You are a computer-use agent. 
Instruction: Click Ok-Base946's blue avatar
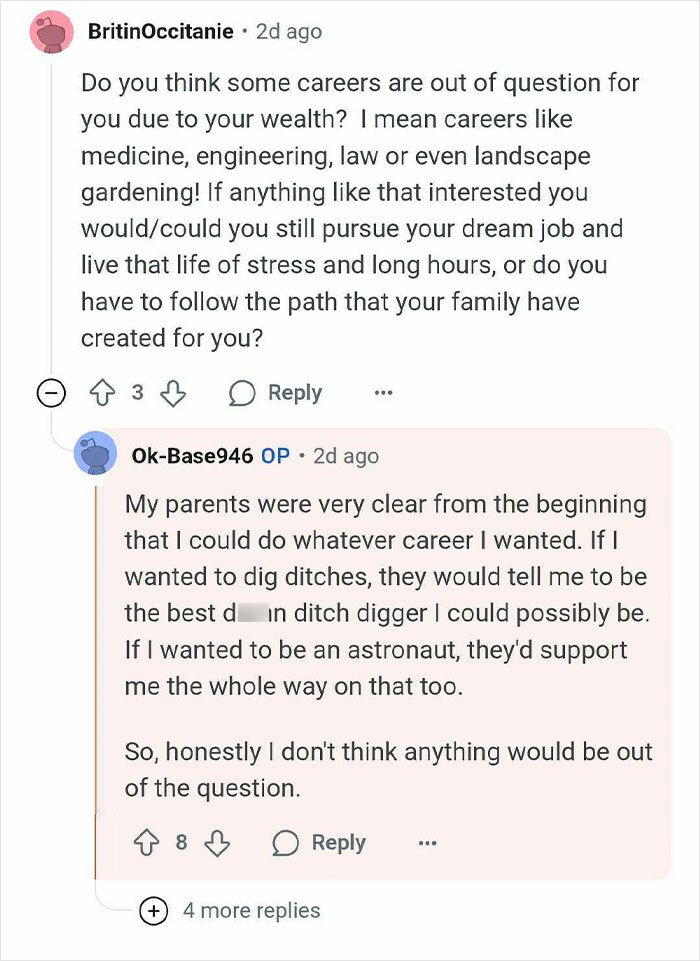point(95,454)
